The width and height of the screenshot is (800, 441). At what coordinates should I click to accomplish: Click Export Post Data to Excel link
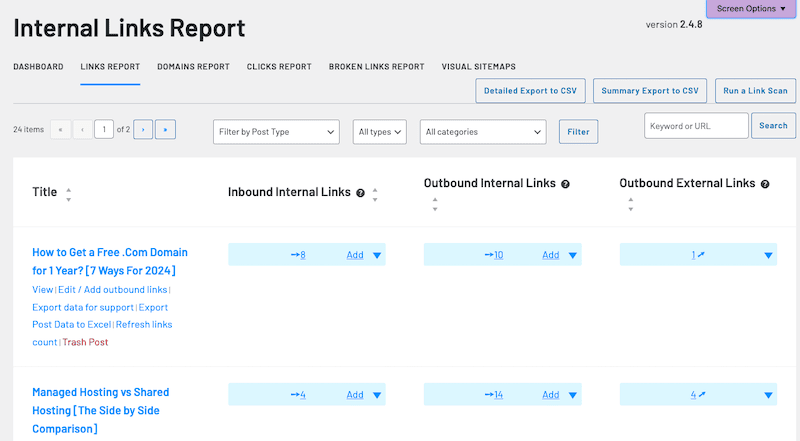point(100,316)
